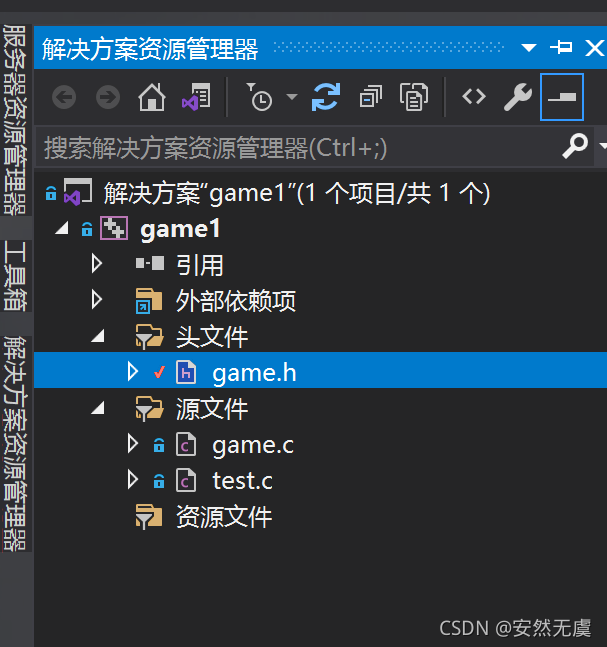
Task: Click the references icon beside 引用
Action: [x=150, y=263]
